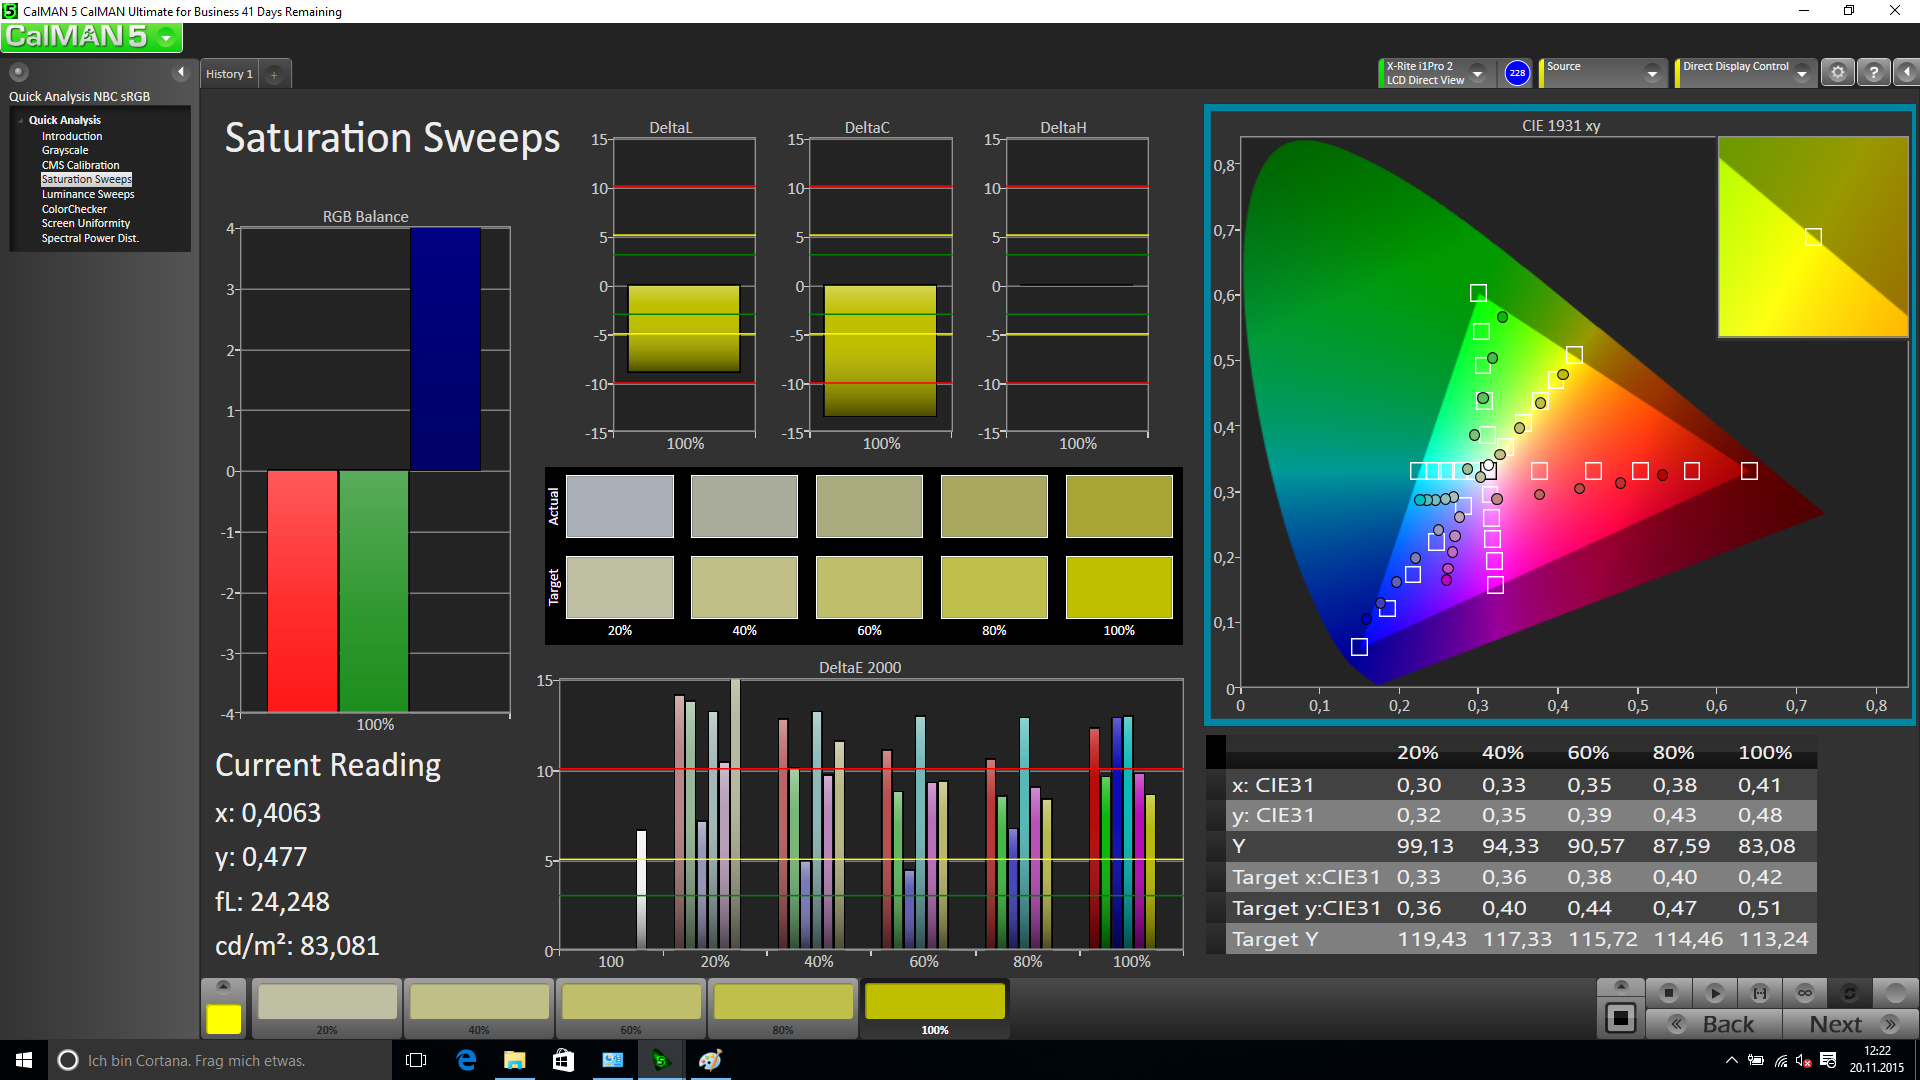
Task: Show hidden system tray icons
Action: (1731, 1060)
